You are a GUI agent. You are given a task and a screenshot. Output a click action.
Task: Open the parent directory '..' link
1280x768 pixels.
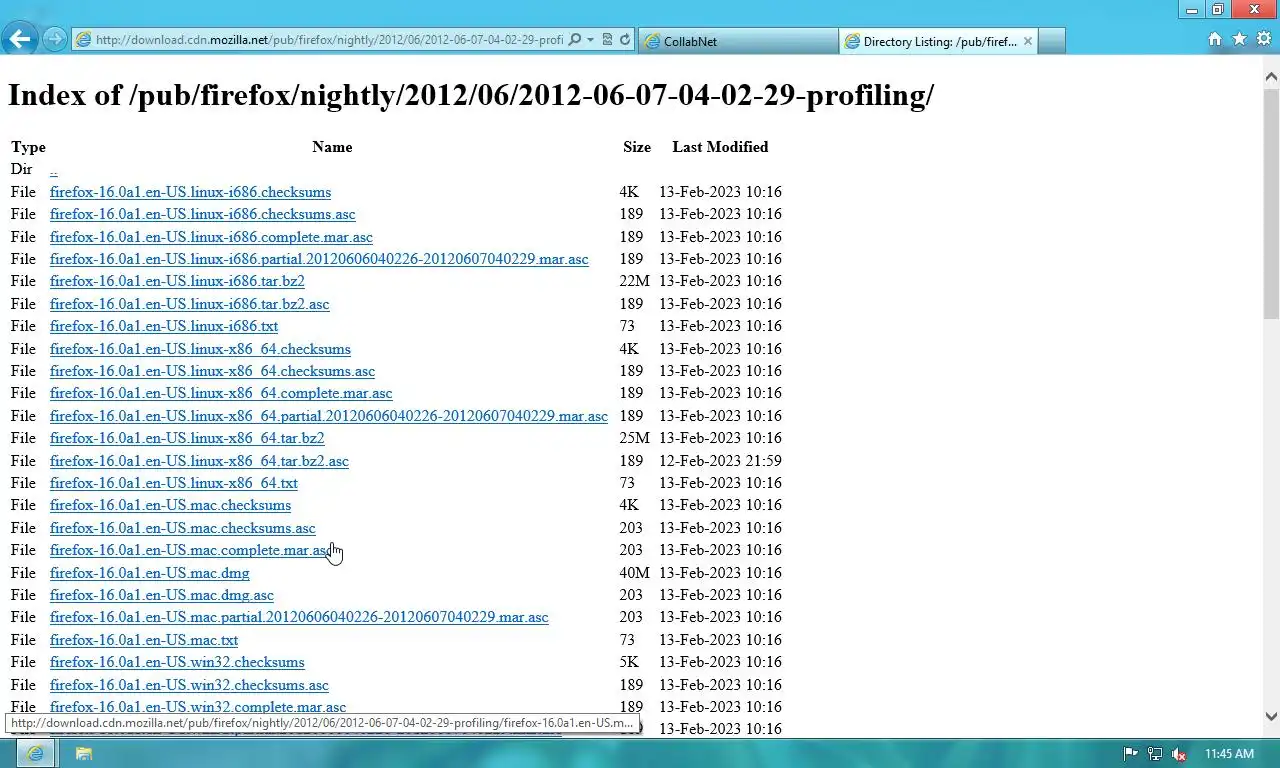coord(53,170)
